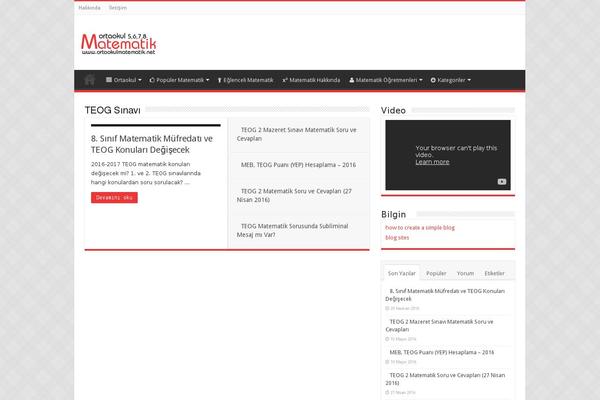This screenshot has width=600, height=400.
Task: Click the home icon in navigation bar
Action: point(90,80)
